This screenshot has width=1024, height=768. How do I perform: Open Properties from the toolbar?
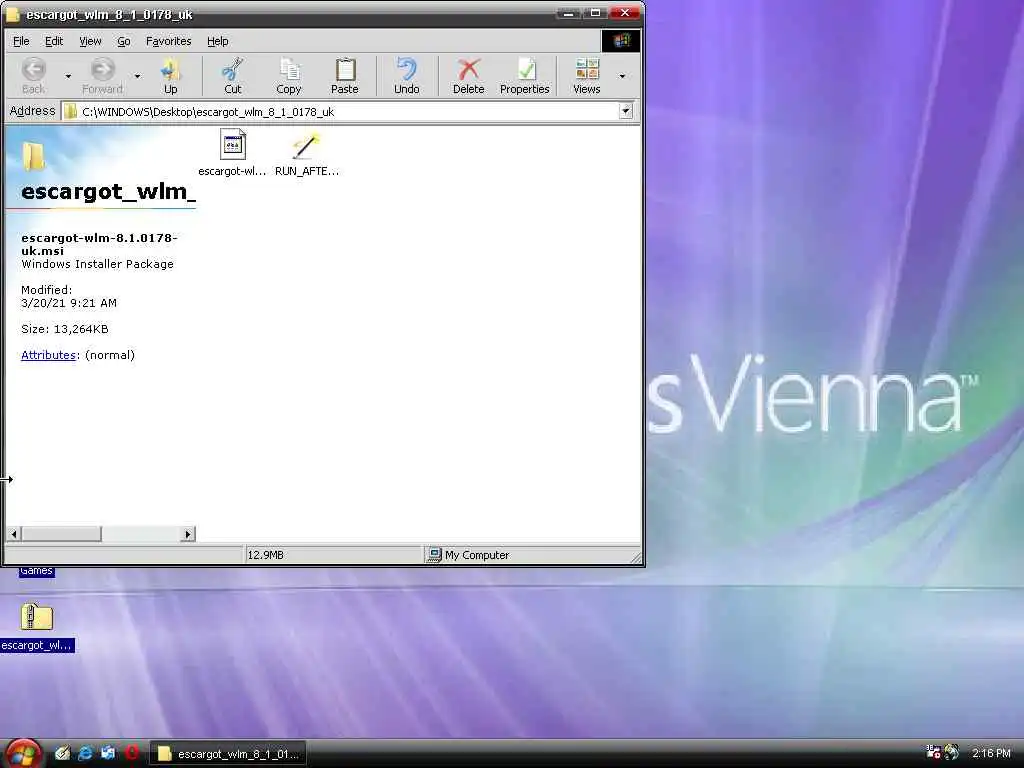click(524, 76)
